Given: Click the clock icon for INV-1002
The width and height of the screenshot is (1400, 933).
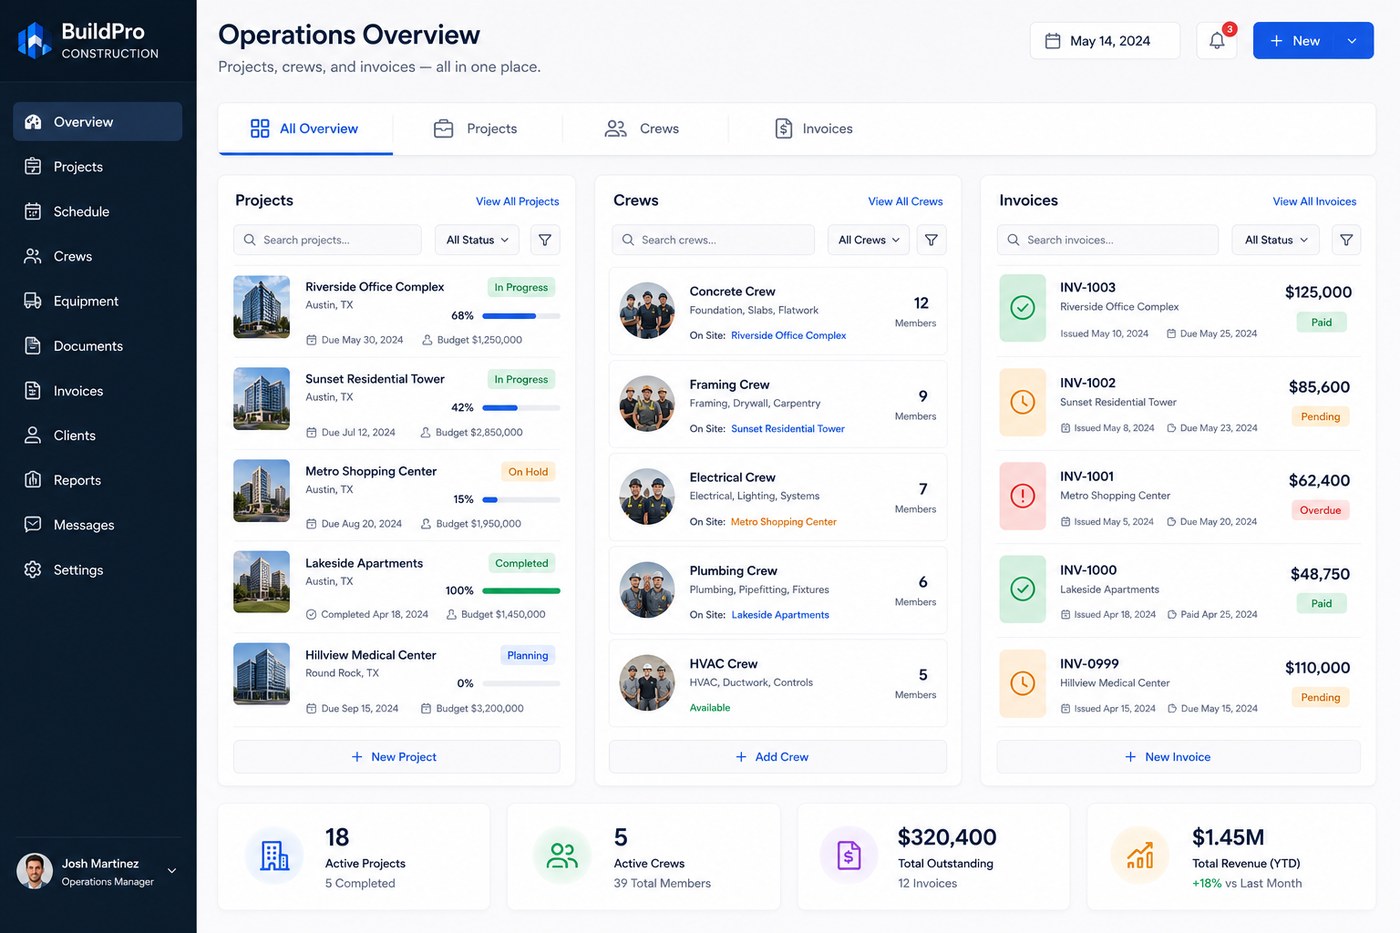Looking at the screenshot, I should pos(1022,402).
